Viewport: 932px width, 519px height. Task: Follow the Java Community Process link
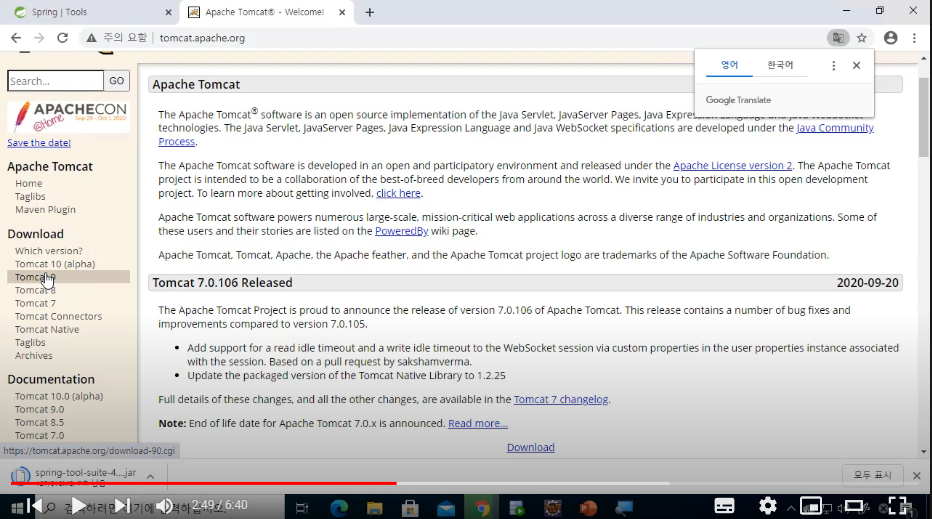click(835, 128)
